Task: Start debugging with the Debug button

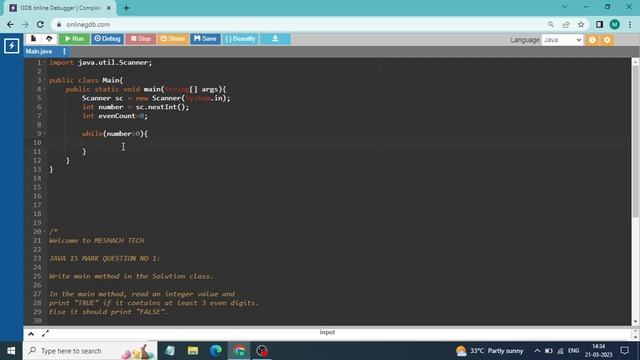Action: tap(107, 39)
